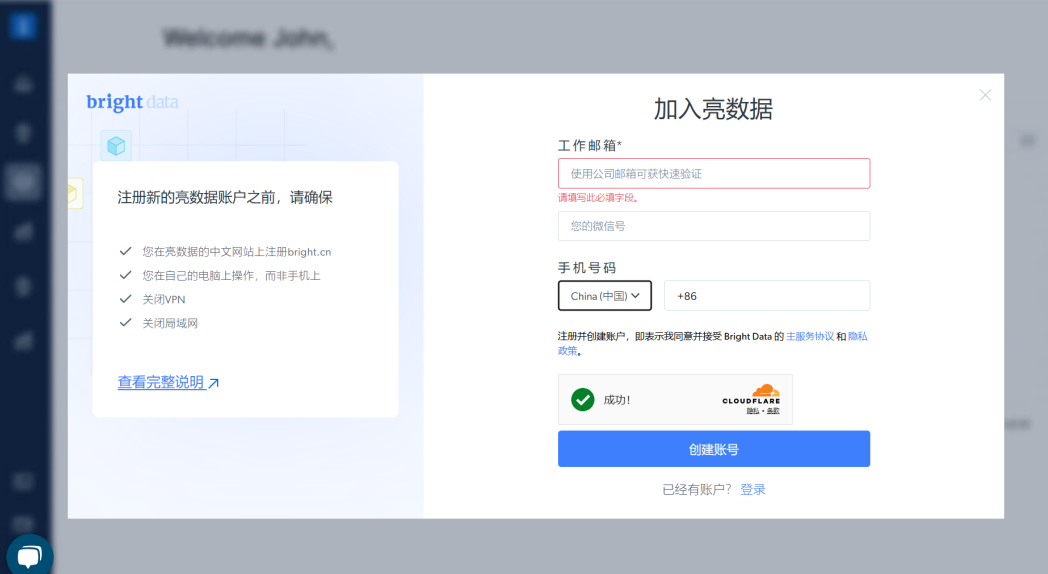This screenshot has width=1048, height=574.
Task: Click the 已经有账户? text
Action: coord(697,490)
